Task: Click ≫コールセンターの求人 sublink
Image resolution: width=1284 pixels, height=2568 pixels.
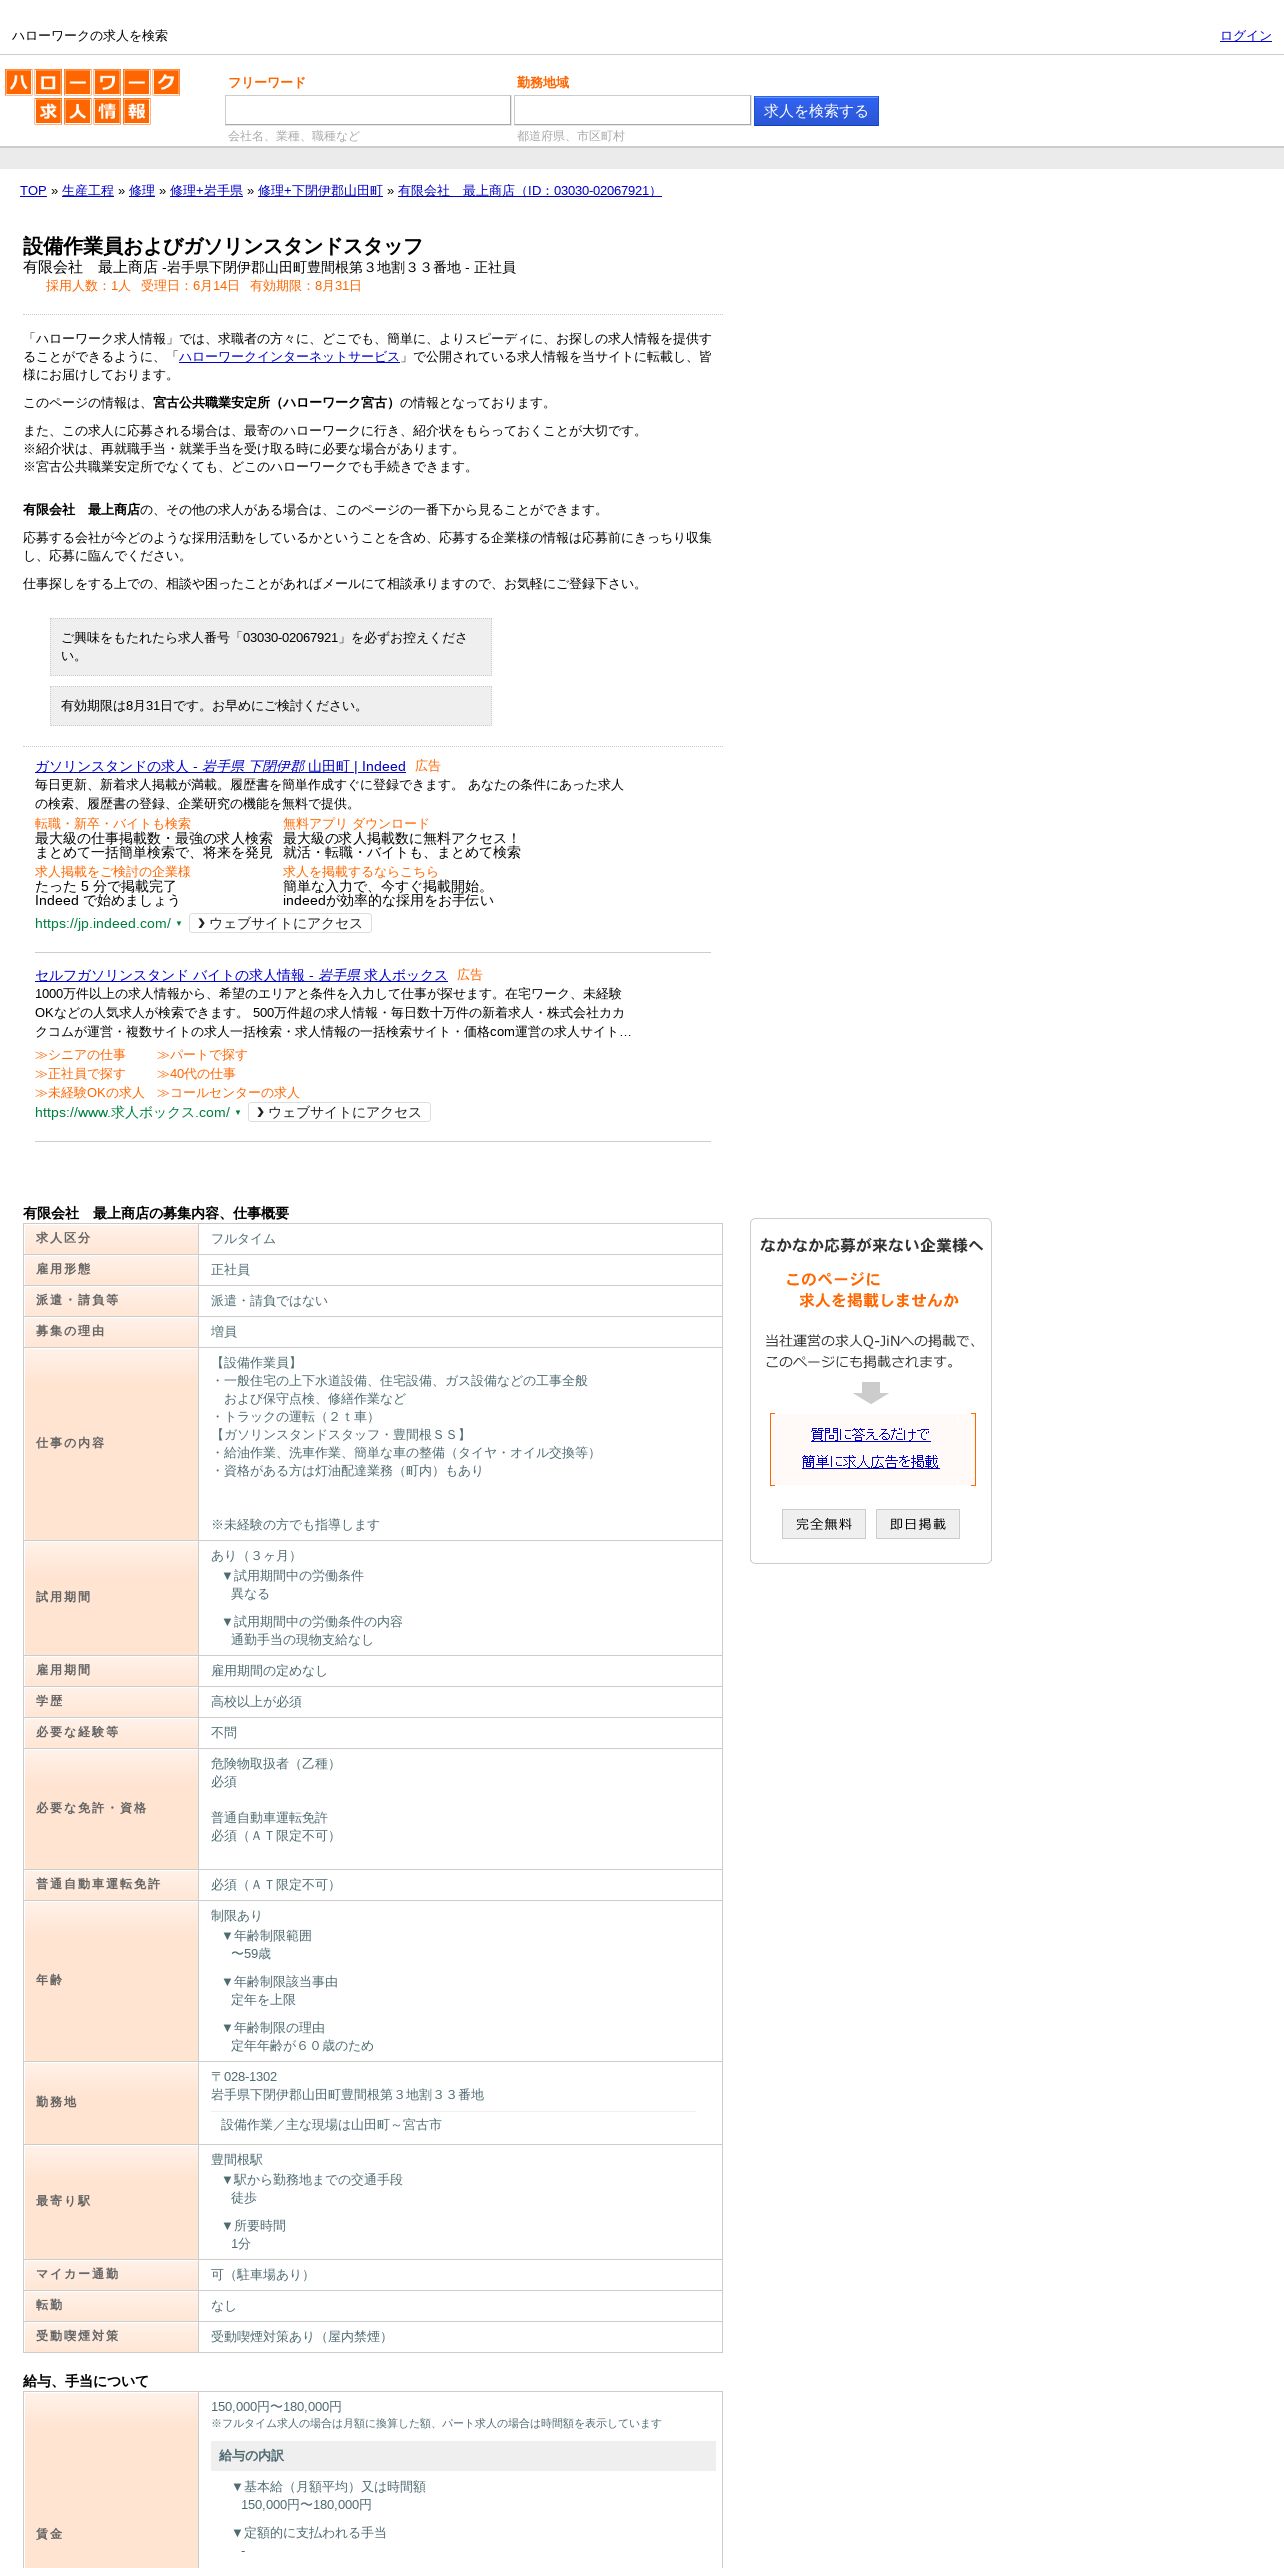Action: (x=228, y=1093)
